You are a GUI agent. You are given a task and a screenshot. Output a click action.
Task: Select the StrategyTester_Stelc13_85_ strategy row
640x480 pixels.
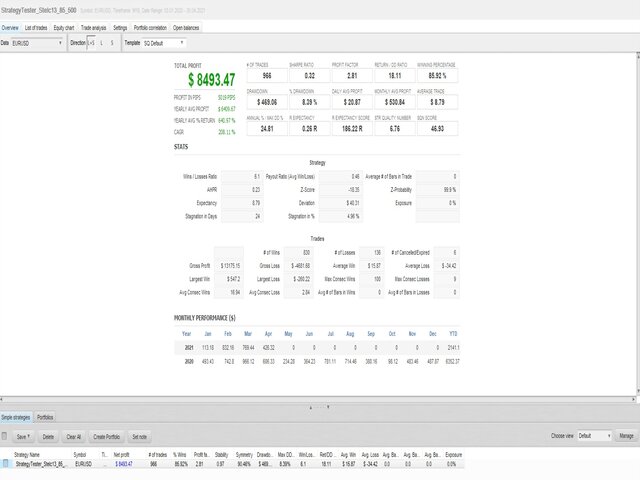point(232,464)
